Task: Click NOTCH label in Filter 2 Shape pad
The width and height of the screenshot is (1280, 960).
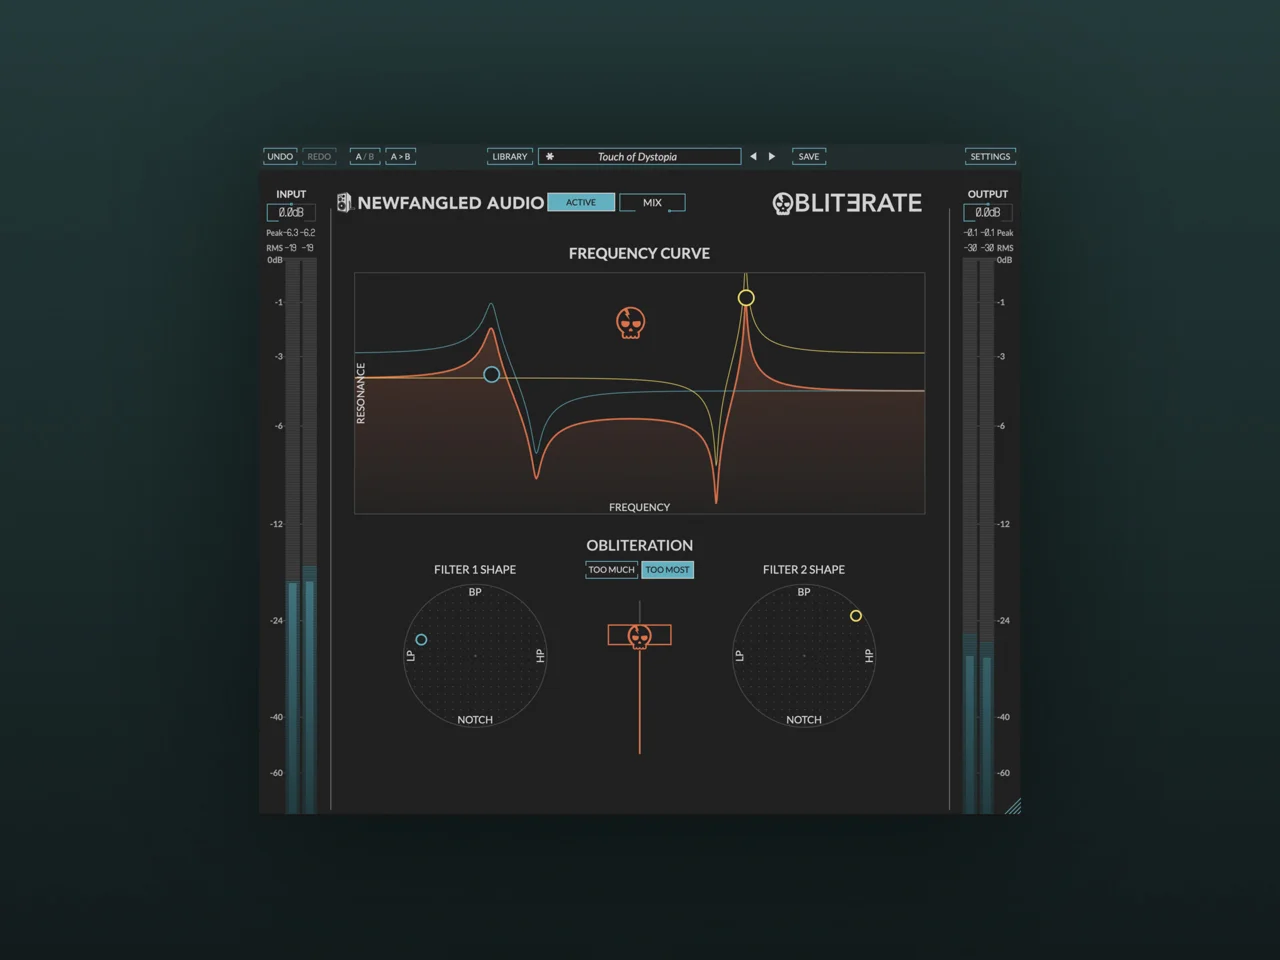Action: [x=804, y=720]
